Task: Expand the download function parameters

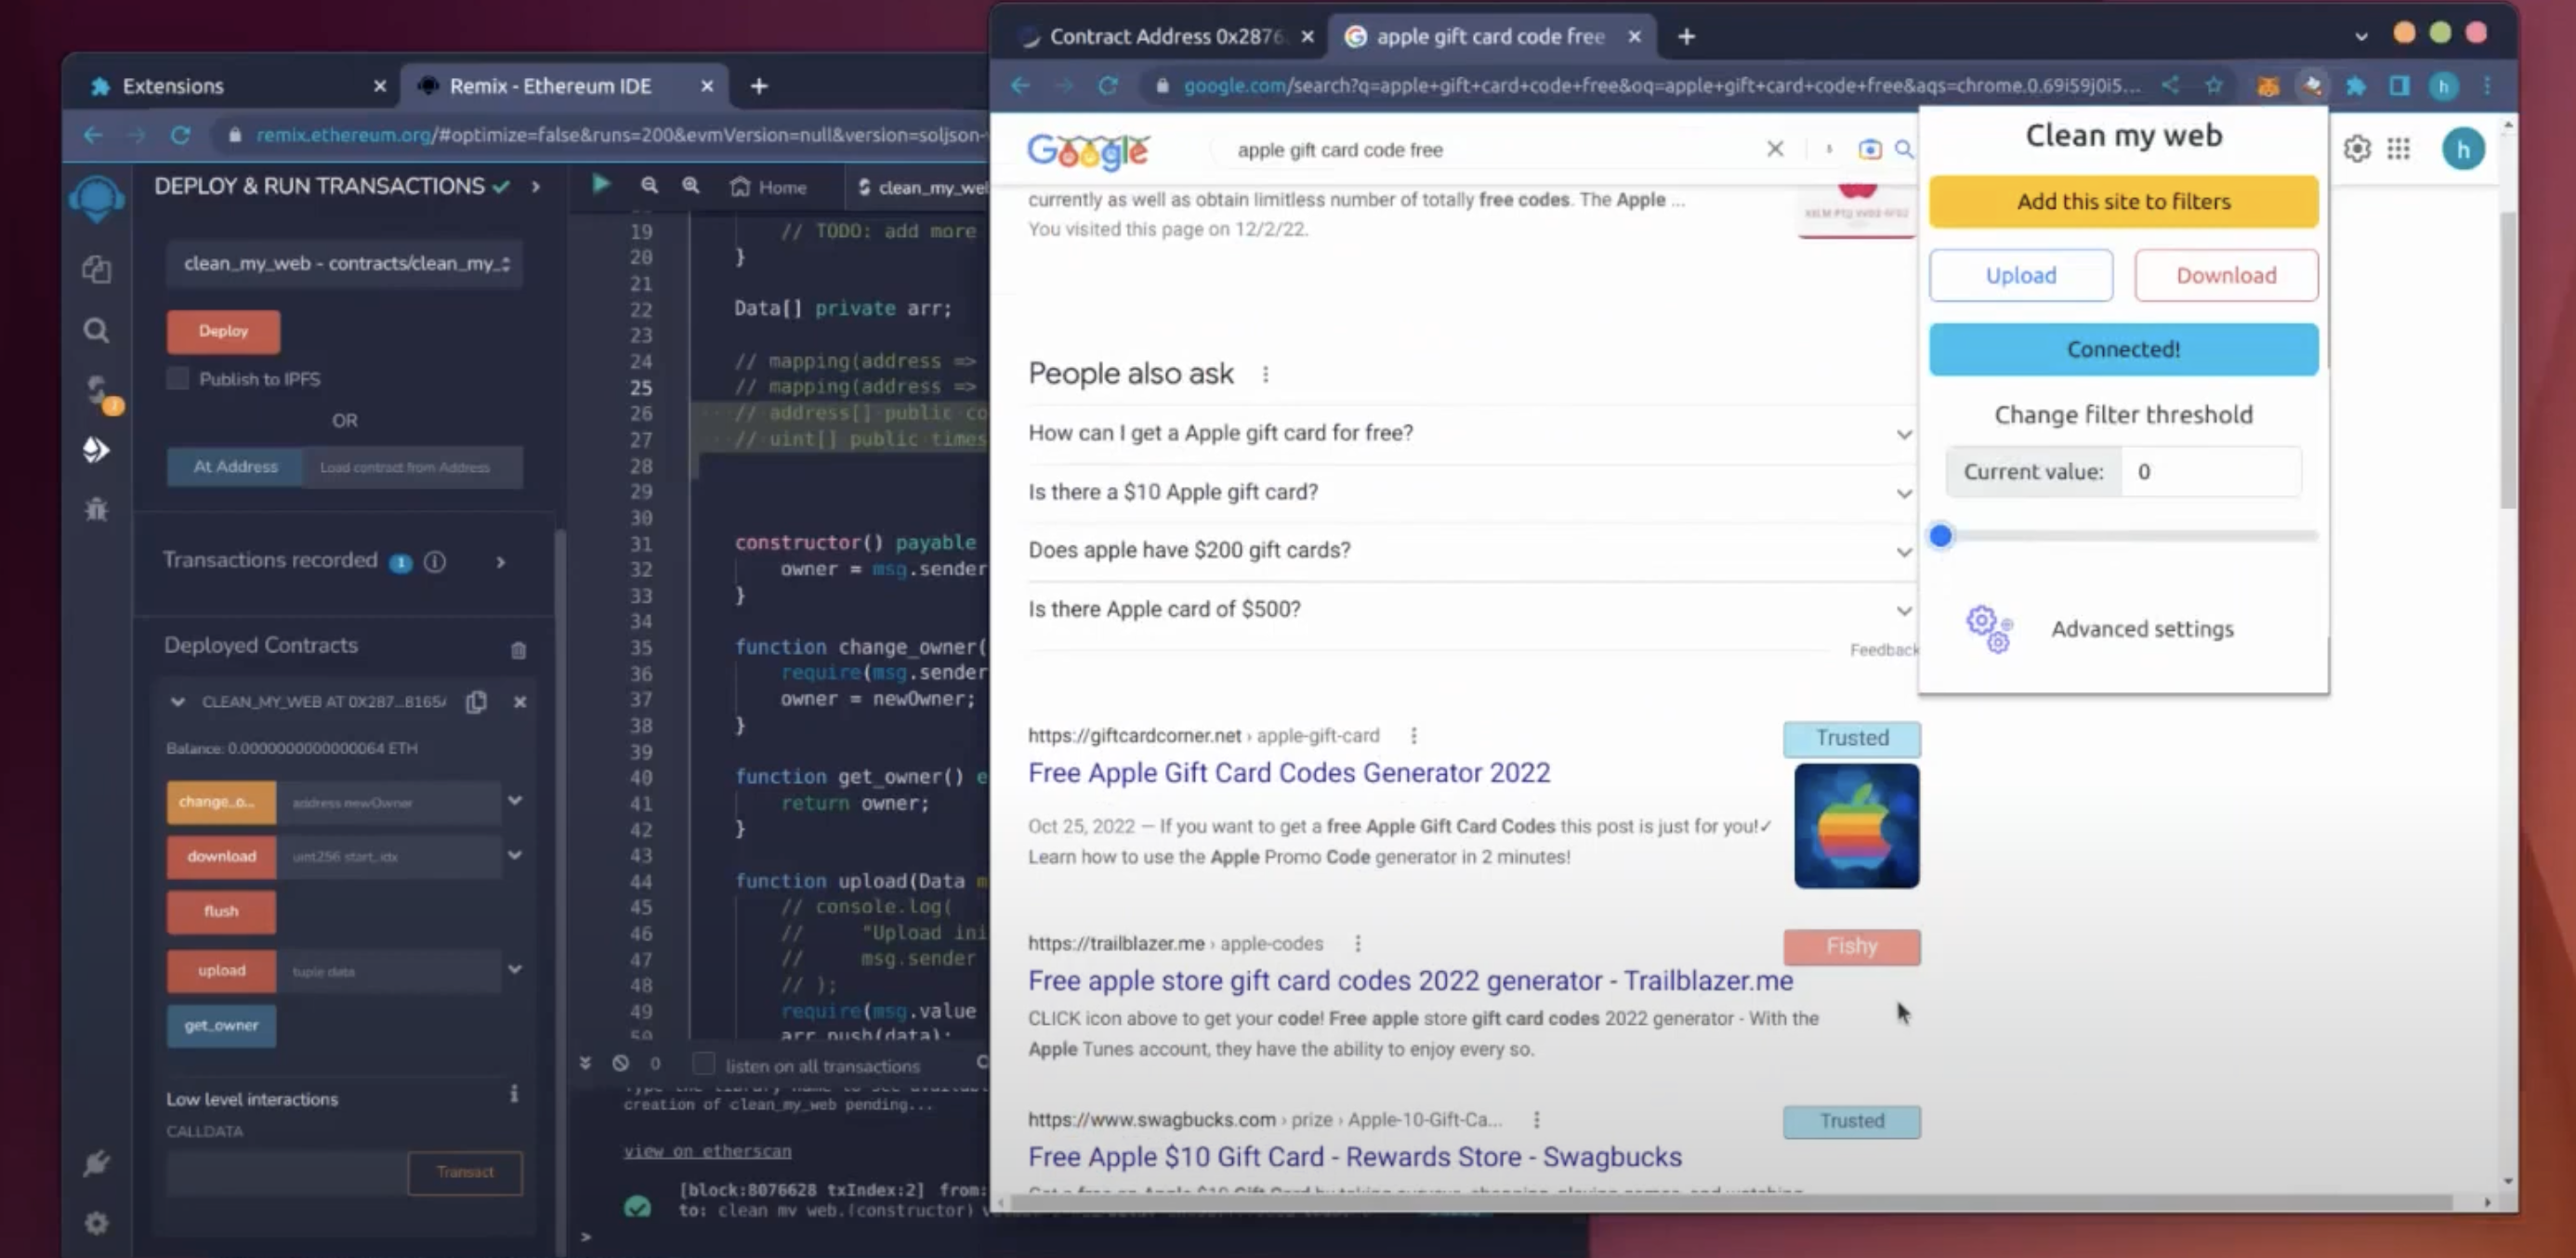Action: (x=515, y=855)
